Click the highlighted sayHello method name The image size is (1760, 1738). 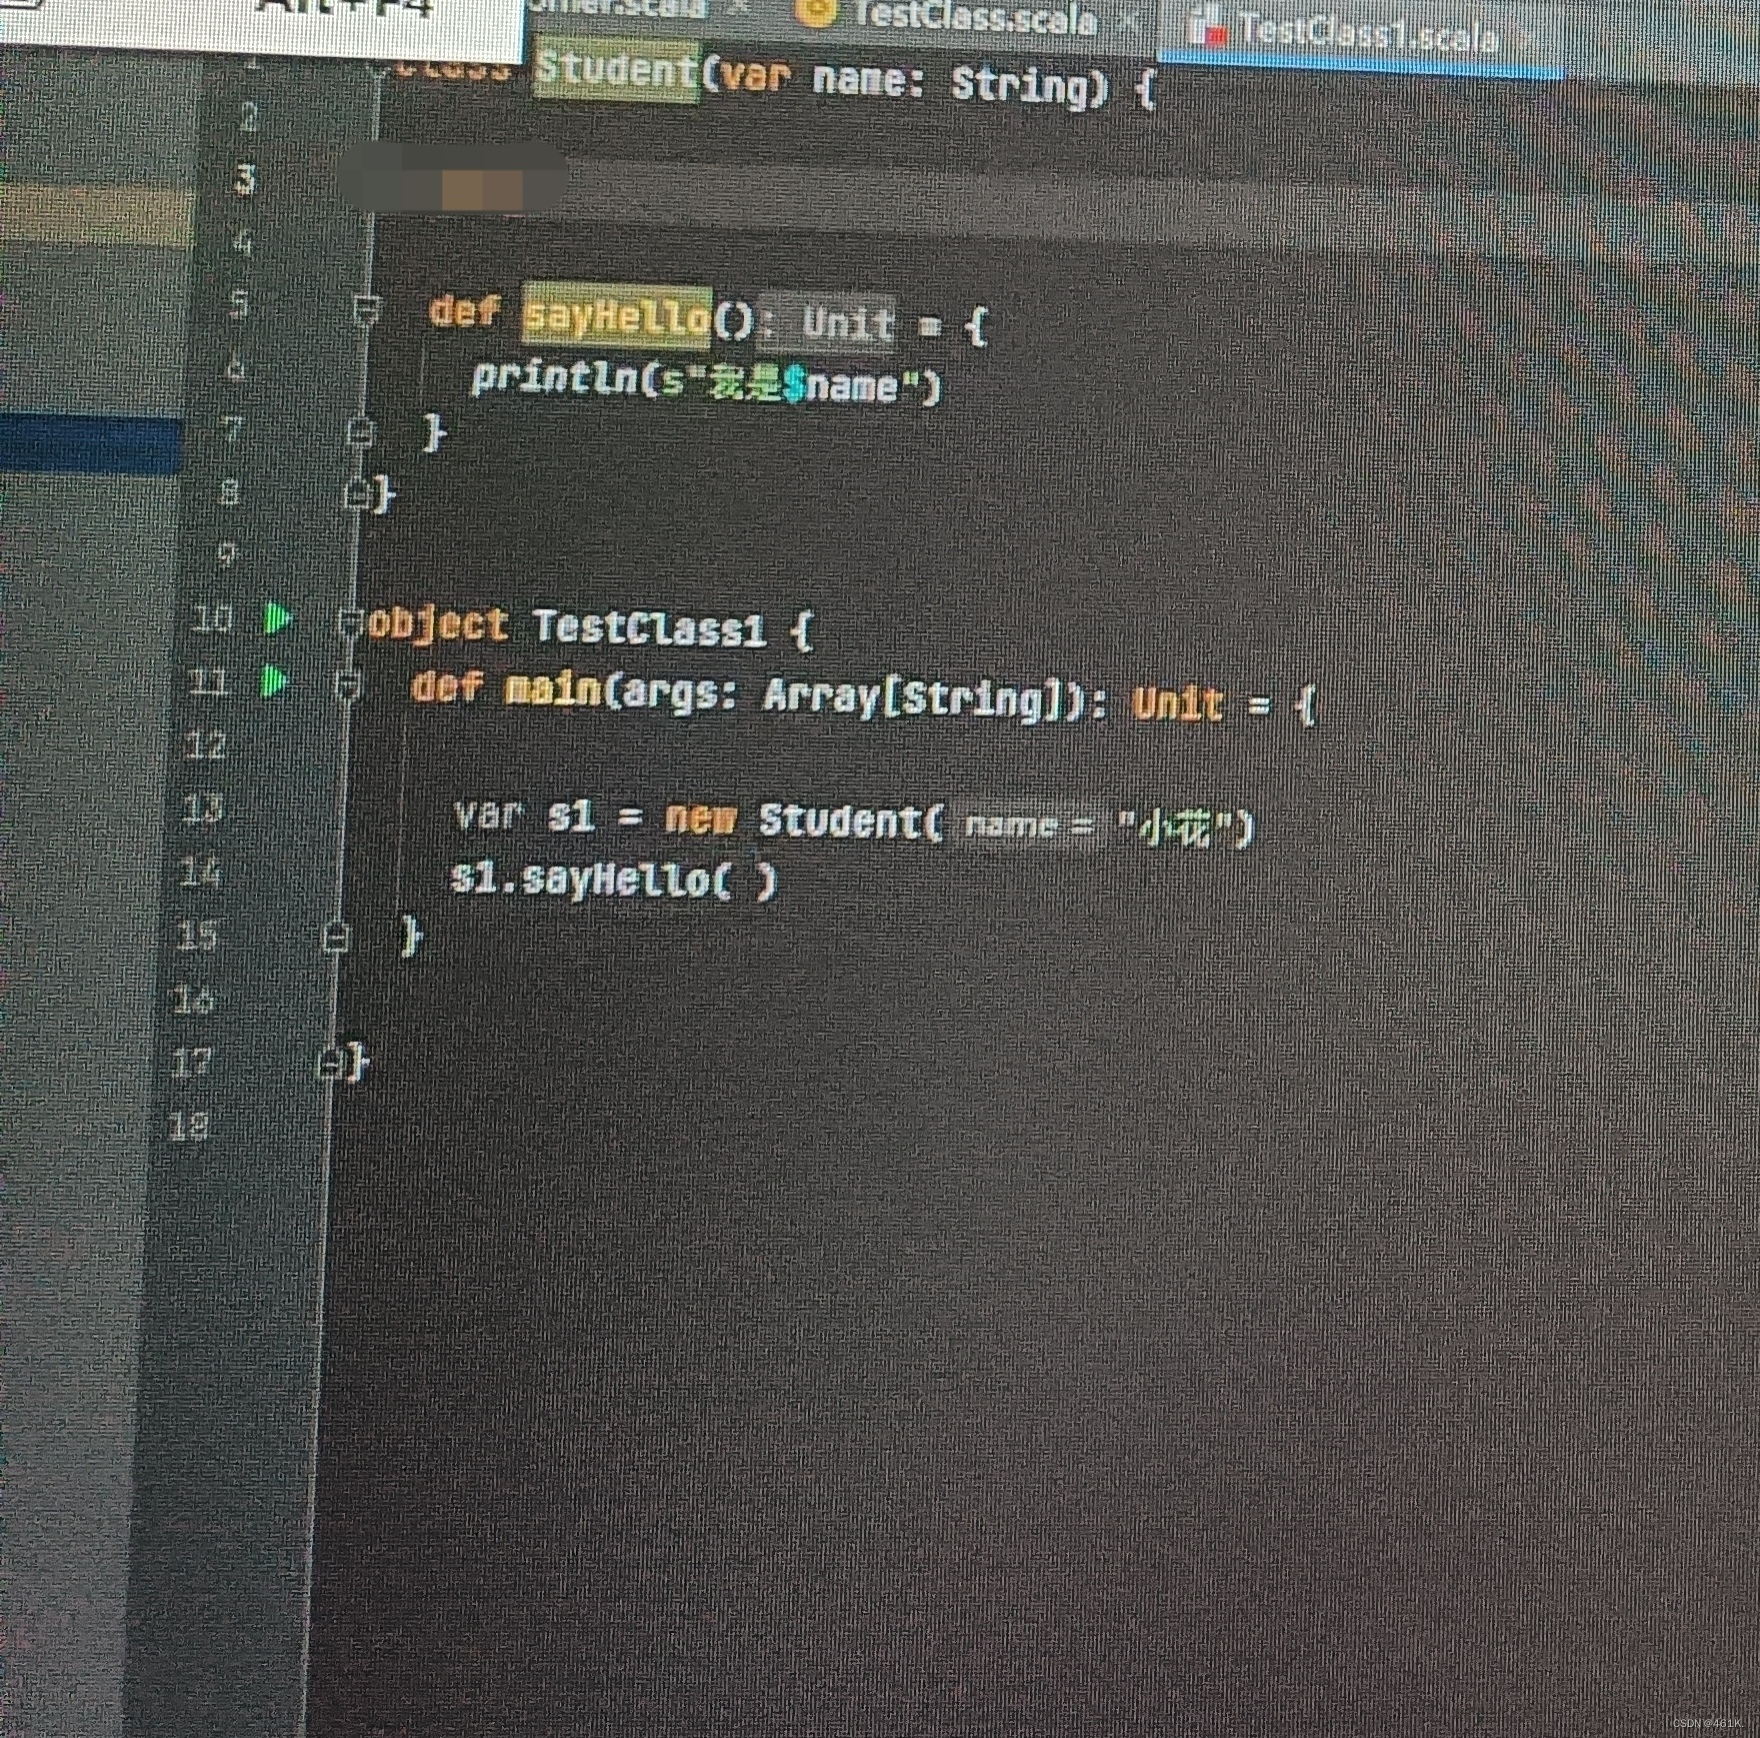[616, 317]
